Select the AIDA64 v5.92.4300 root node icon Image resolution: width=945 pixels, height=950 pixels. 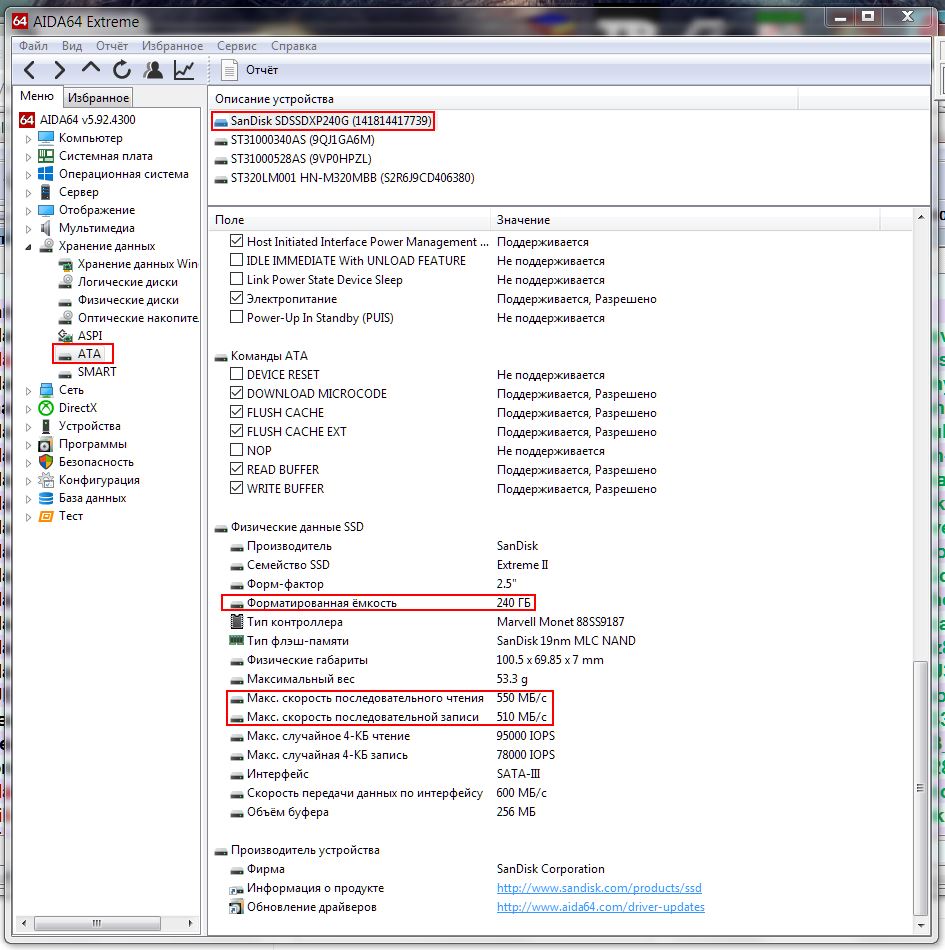coord(27,119)
